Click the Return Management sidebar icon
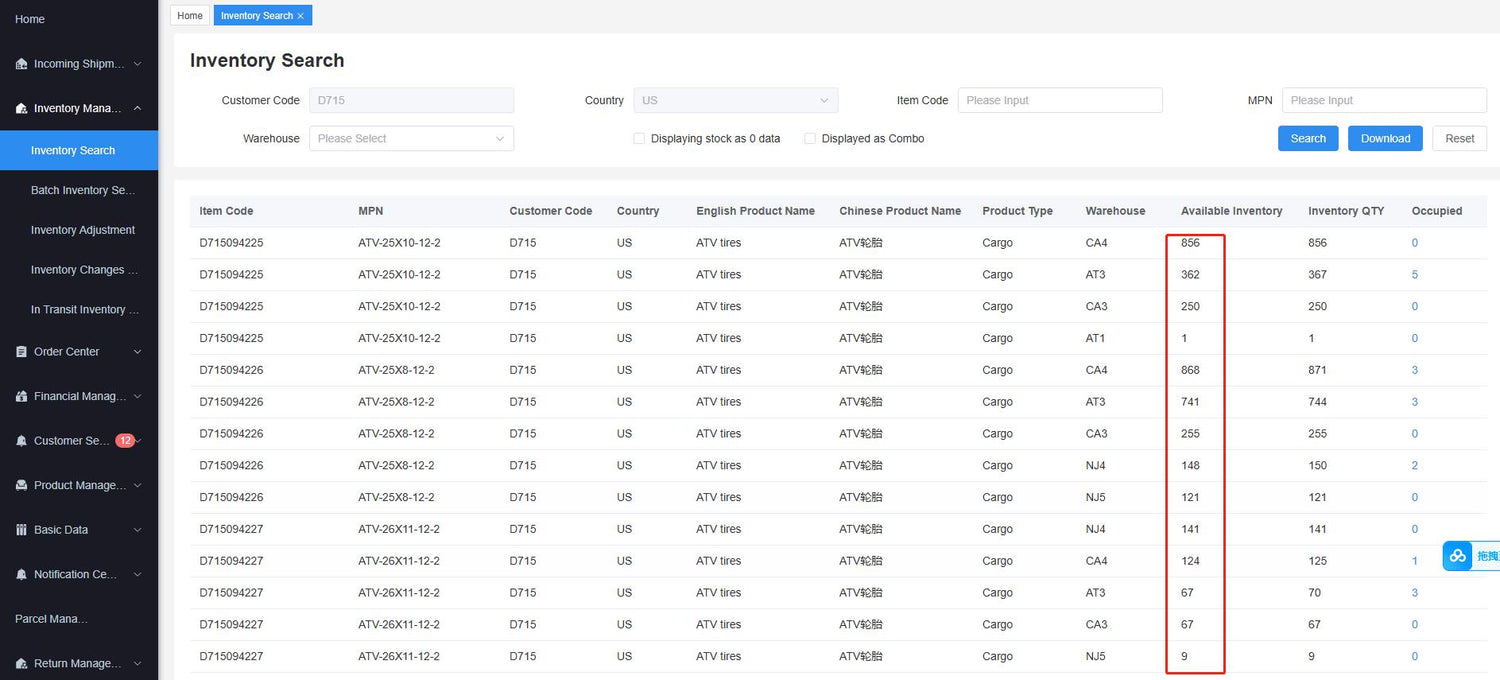The image size is (1500, 680). click(22, 663)
